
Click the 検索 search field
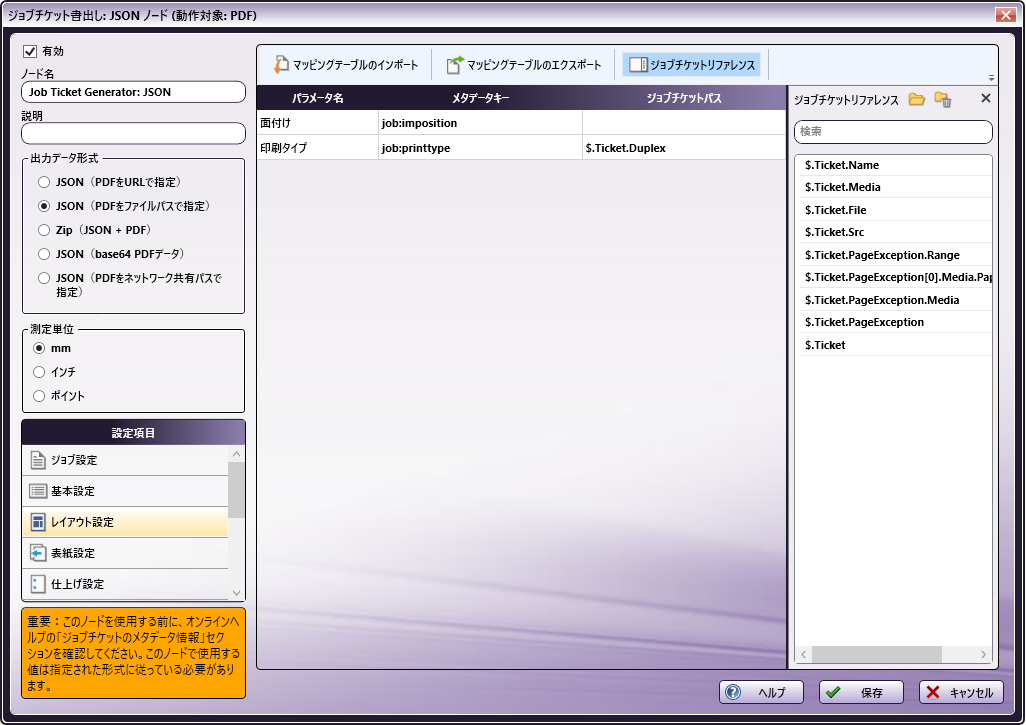point(893,132)
